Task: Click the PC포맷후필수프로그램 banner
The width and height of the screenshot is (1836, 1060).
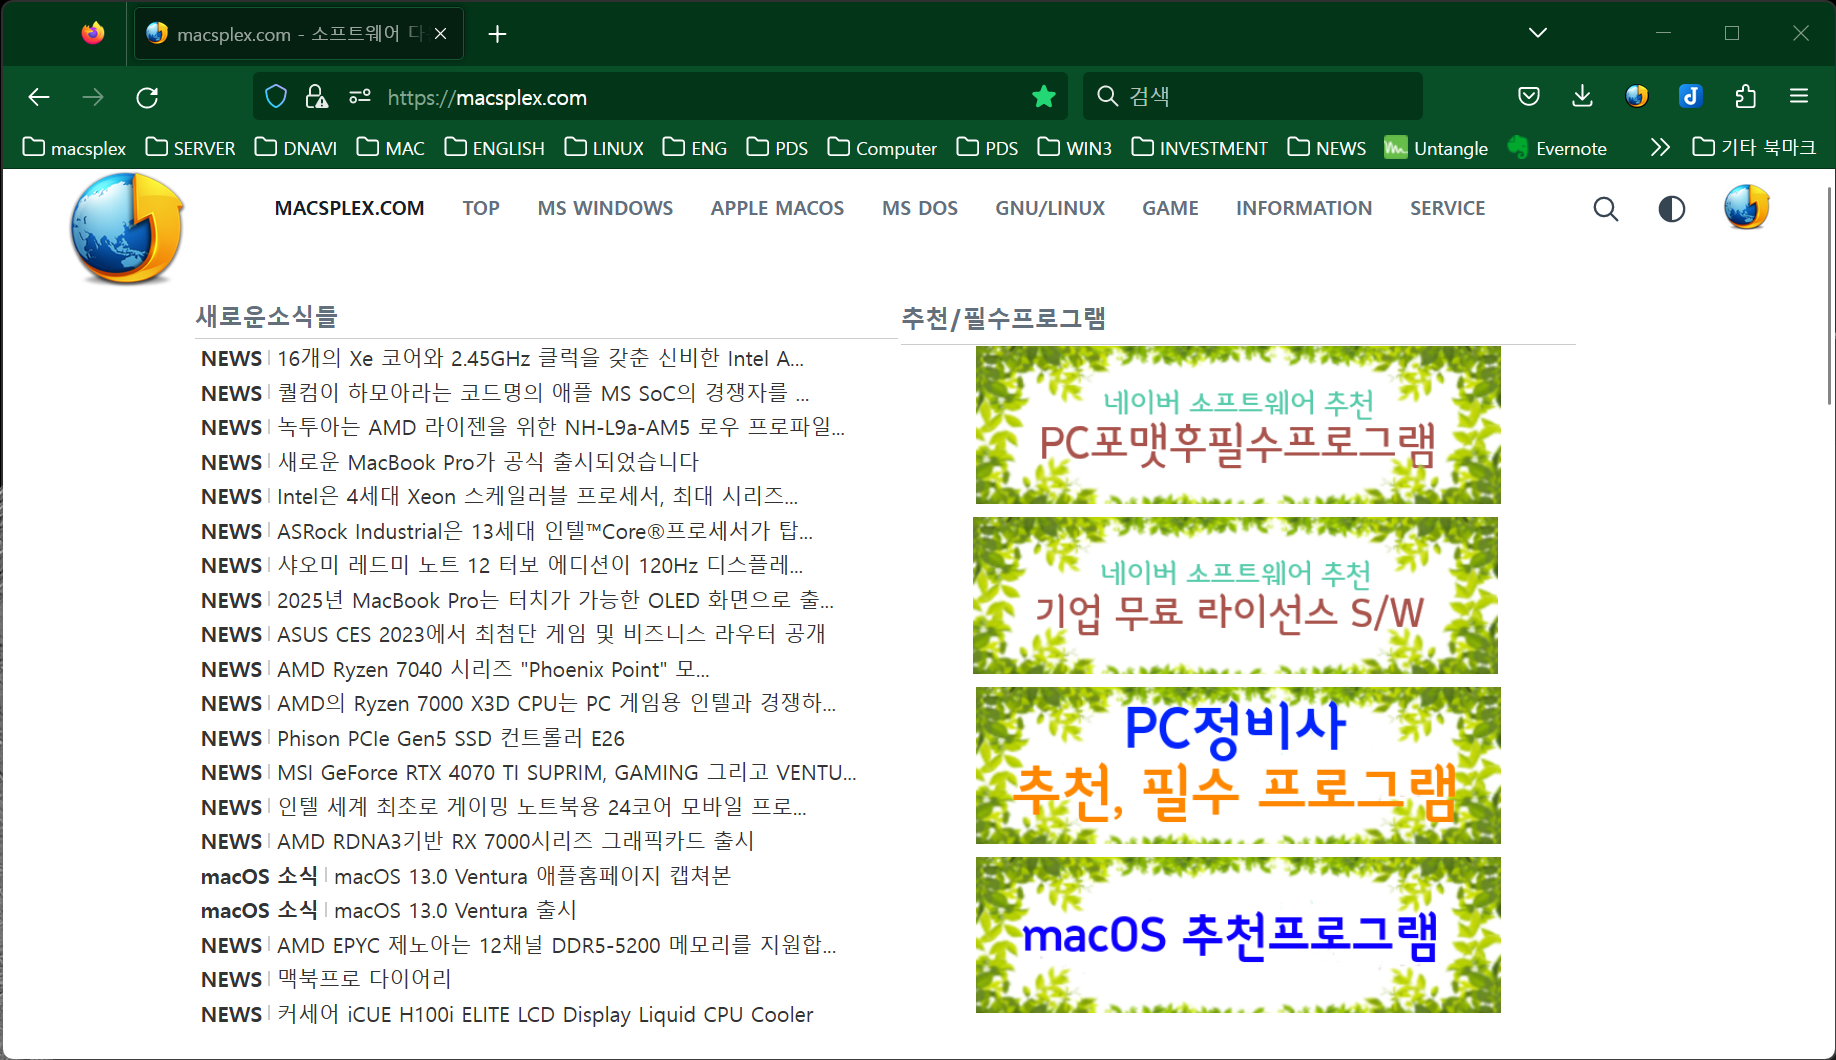Action: click(1238, 425)
